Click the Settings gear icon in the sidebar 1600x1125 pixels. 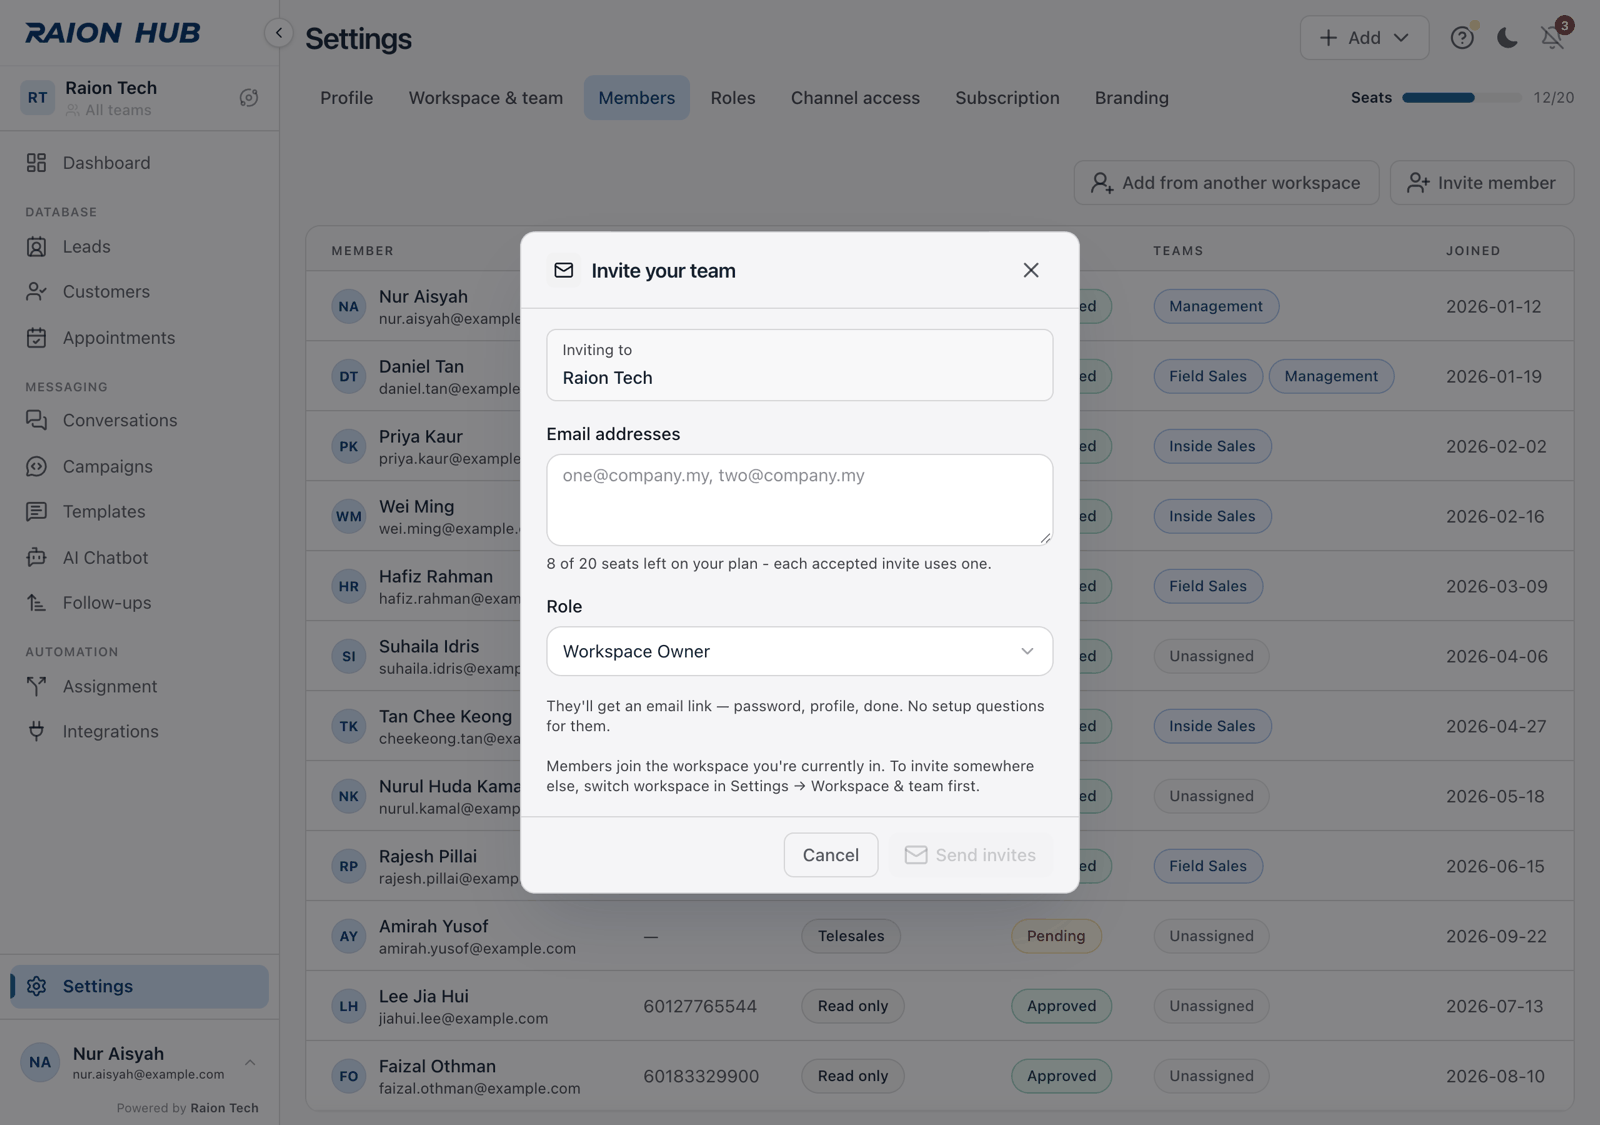[x=37, y=987]
